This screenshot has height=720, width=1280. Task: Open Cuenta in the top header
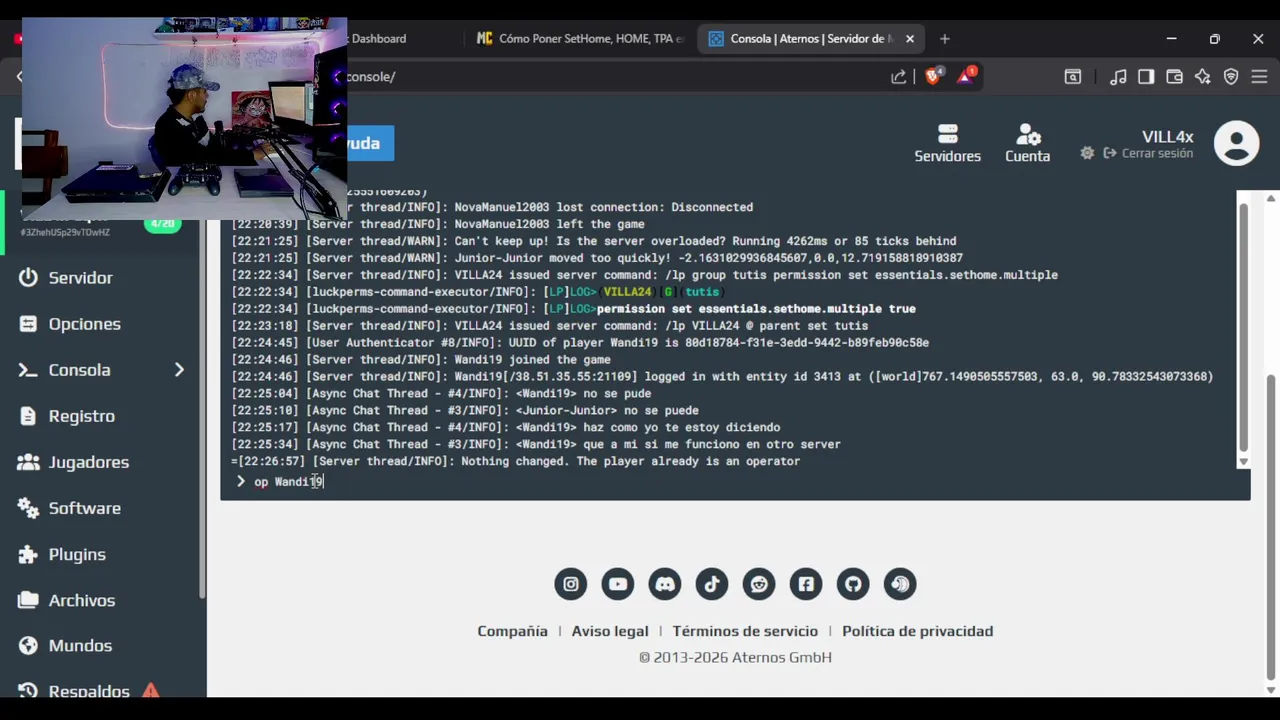pyautogui.click(x=1027, y=143)
